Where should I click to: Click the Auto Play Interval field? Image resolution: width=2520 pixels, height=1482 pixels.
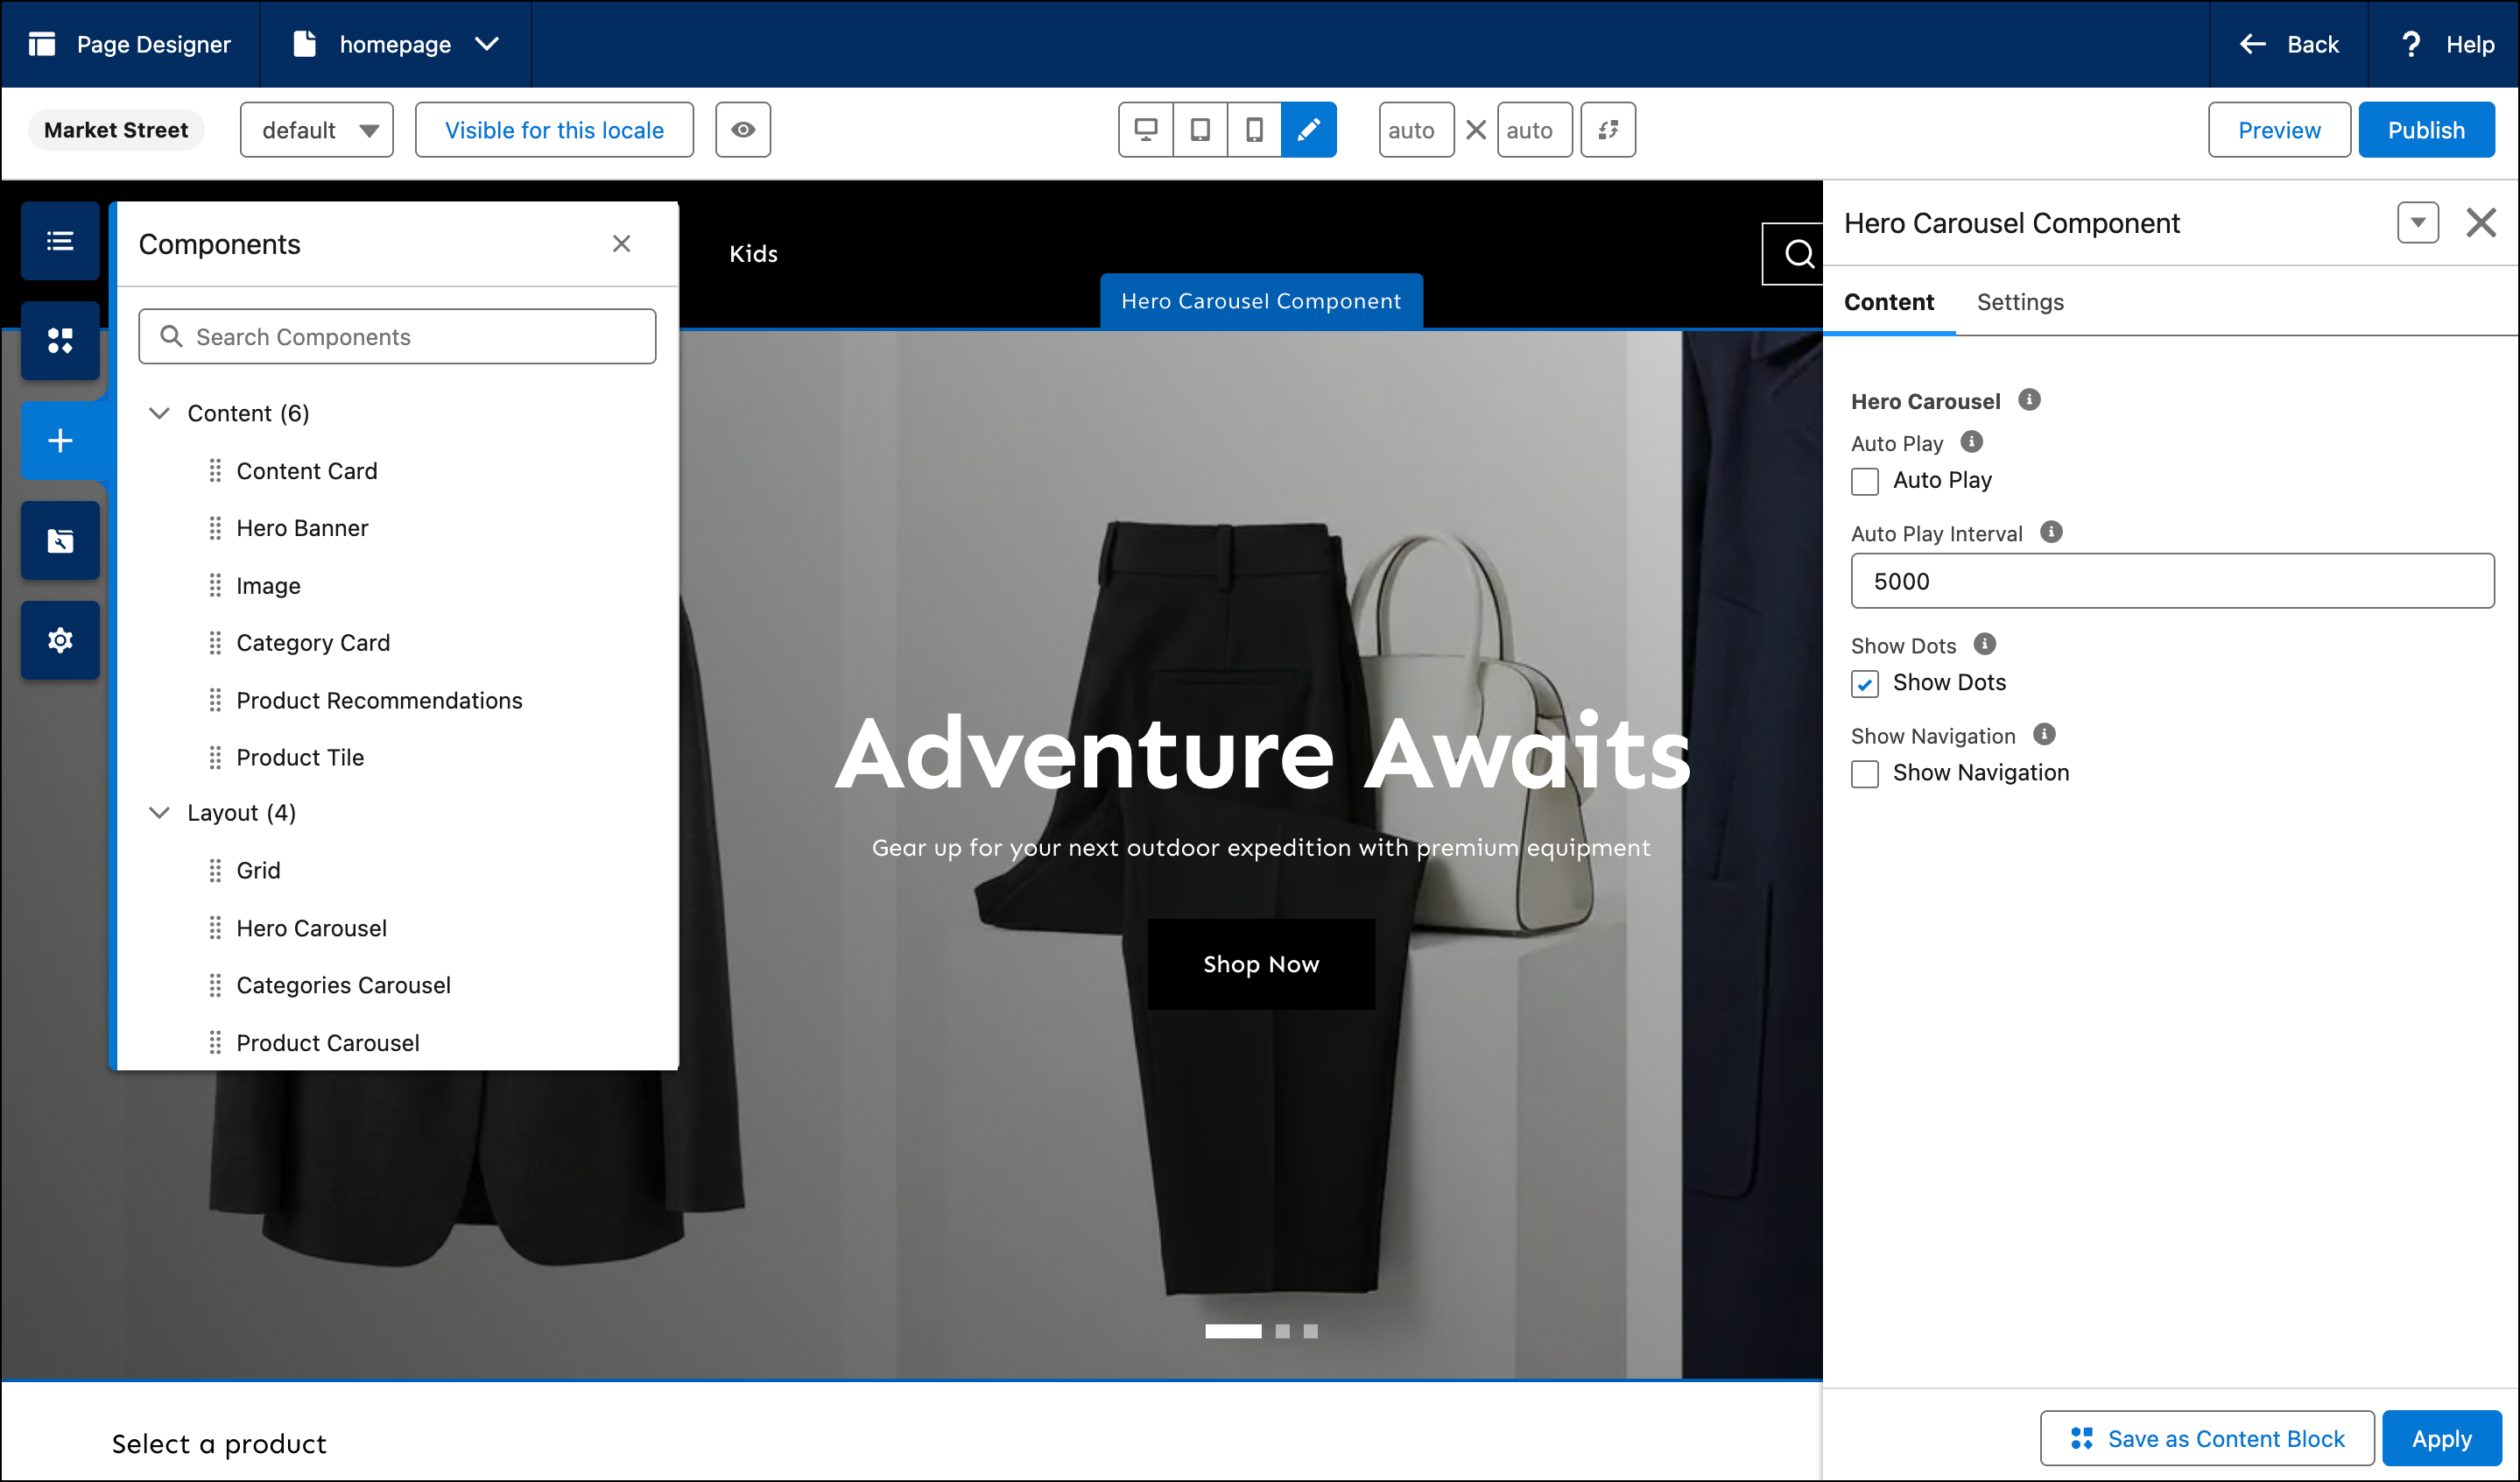click(x=2172, y=581)
